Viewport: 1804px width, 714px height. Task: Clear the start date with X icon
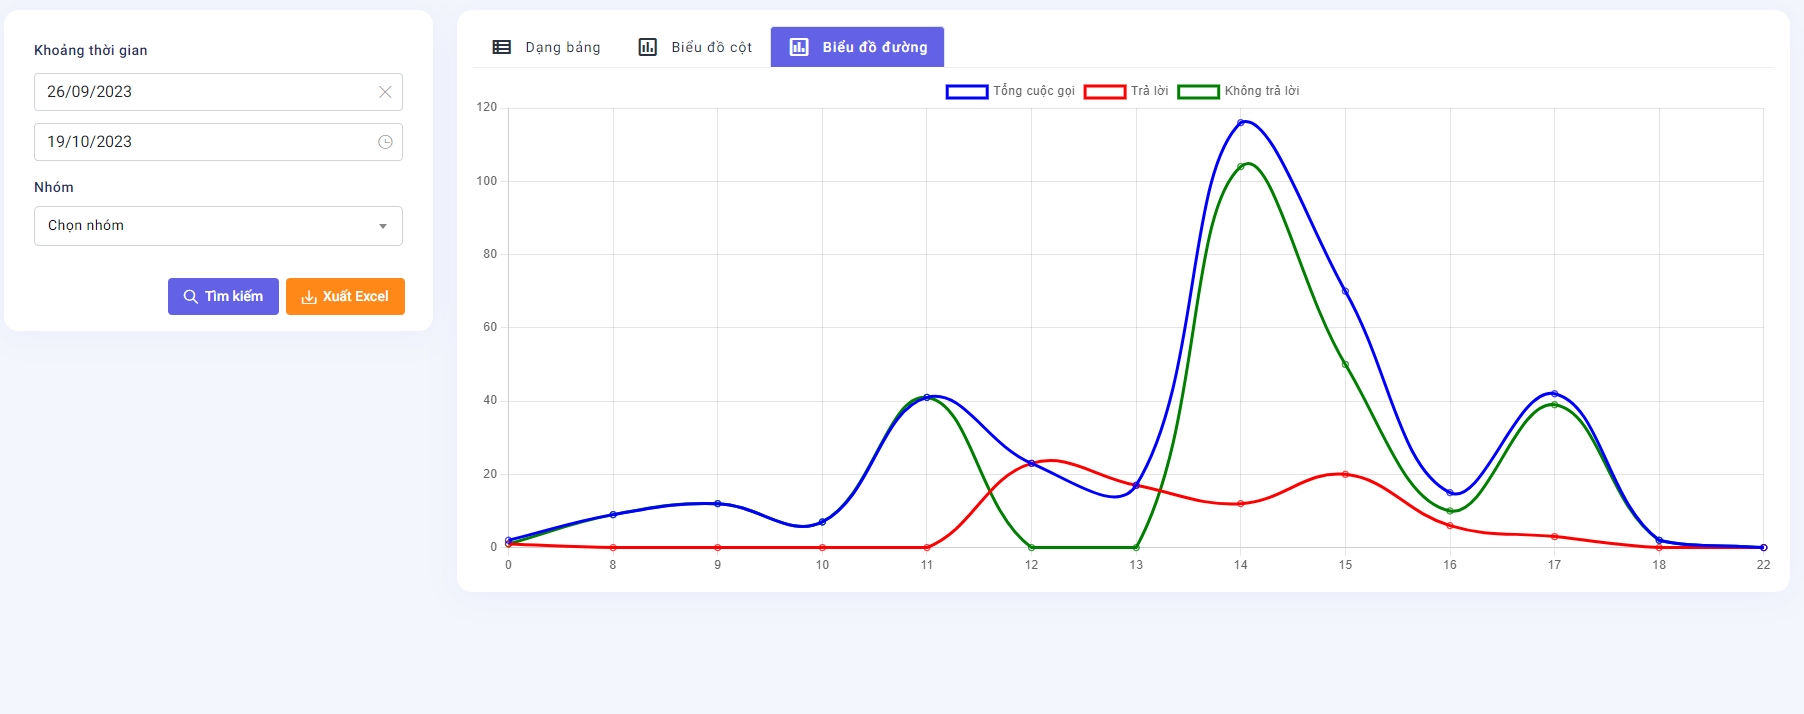pos(385,92)
